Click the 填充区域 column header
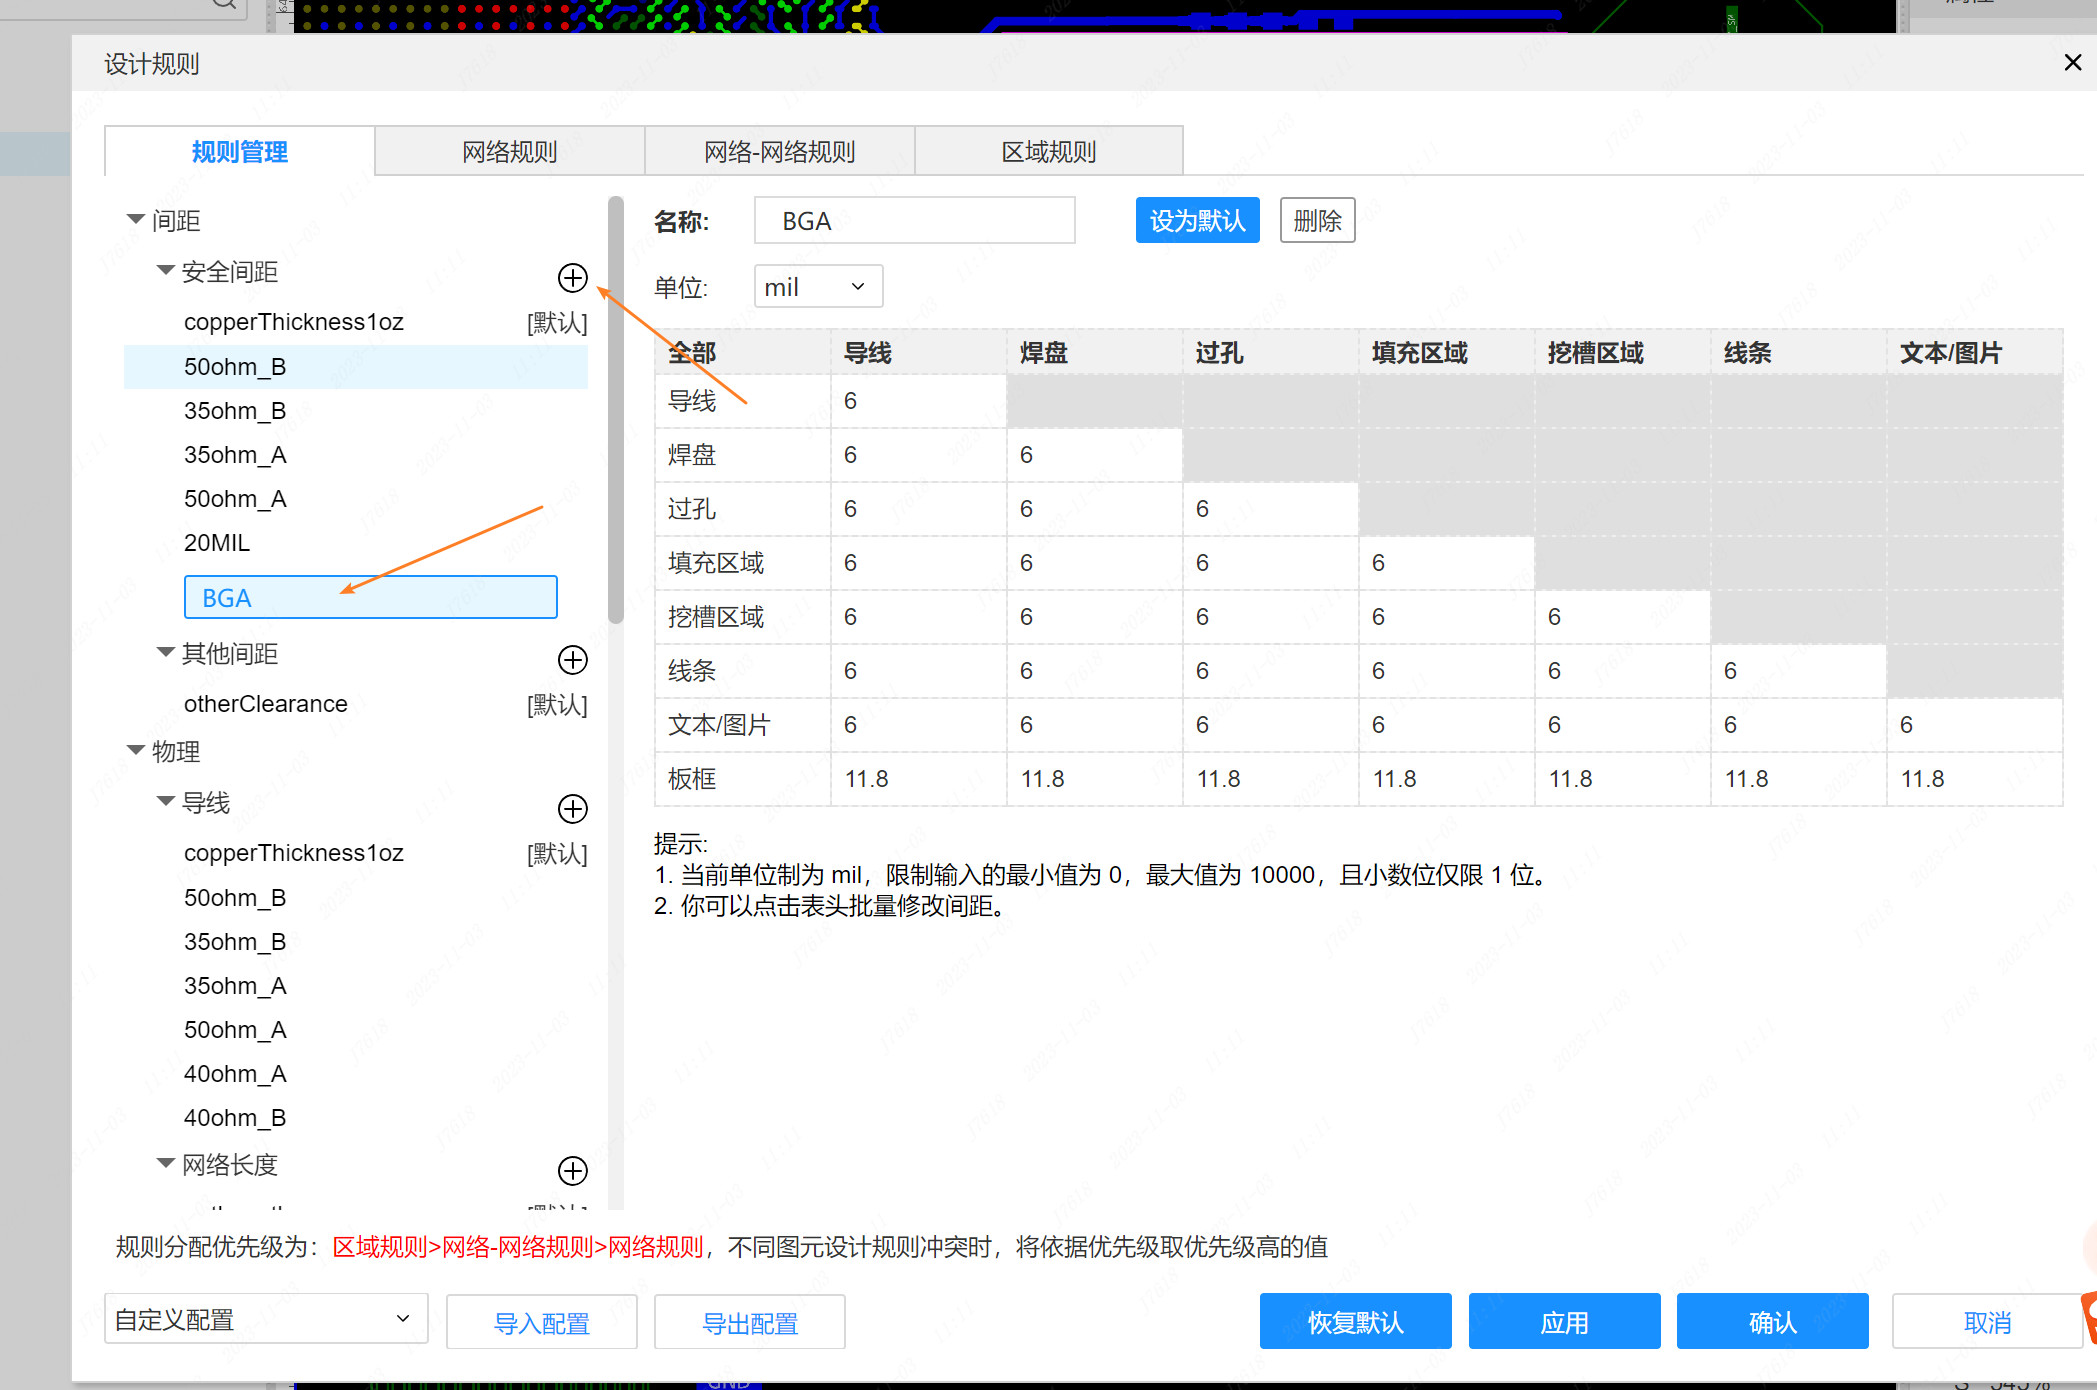The height and width of the screenshot is (1390, 2097). [1446, 352]
